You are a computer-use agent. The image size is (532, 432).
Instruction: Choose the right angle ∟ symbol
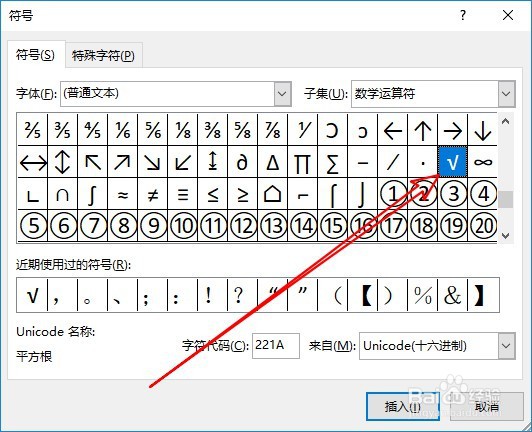coord(33,194)
